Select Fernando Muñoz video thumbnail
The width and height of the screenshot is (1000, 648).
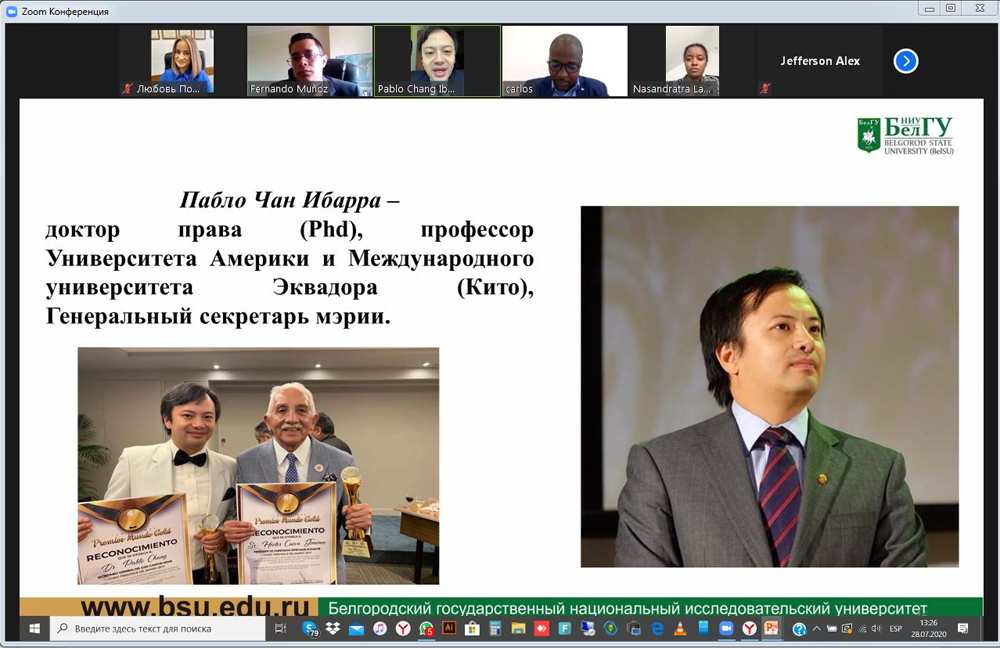[310, 61]
